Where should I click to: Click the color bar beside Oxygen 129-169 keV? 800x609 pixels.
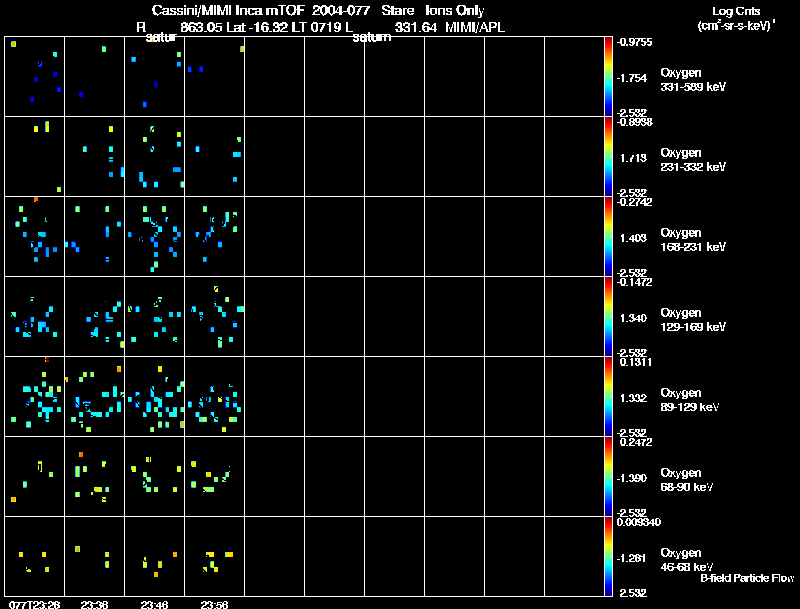pyautogui.click(x=608, y=317)
